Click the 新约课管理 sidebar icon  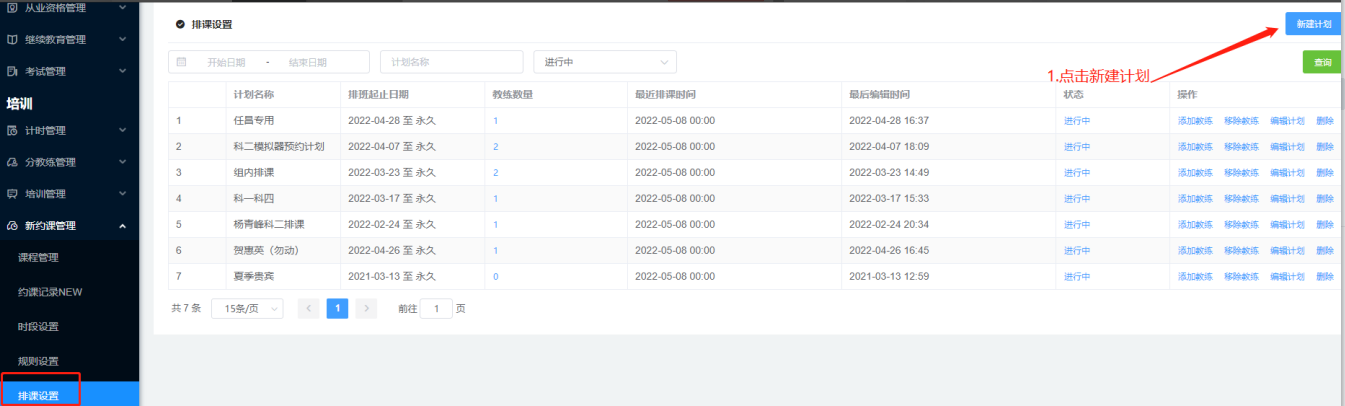point(12,226)
